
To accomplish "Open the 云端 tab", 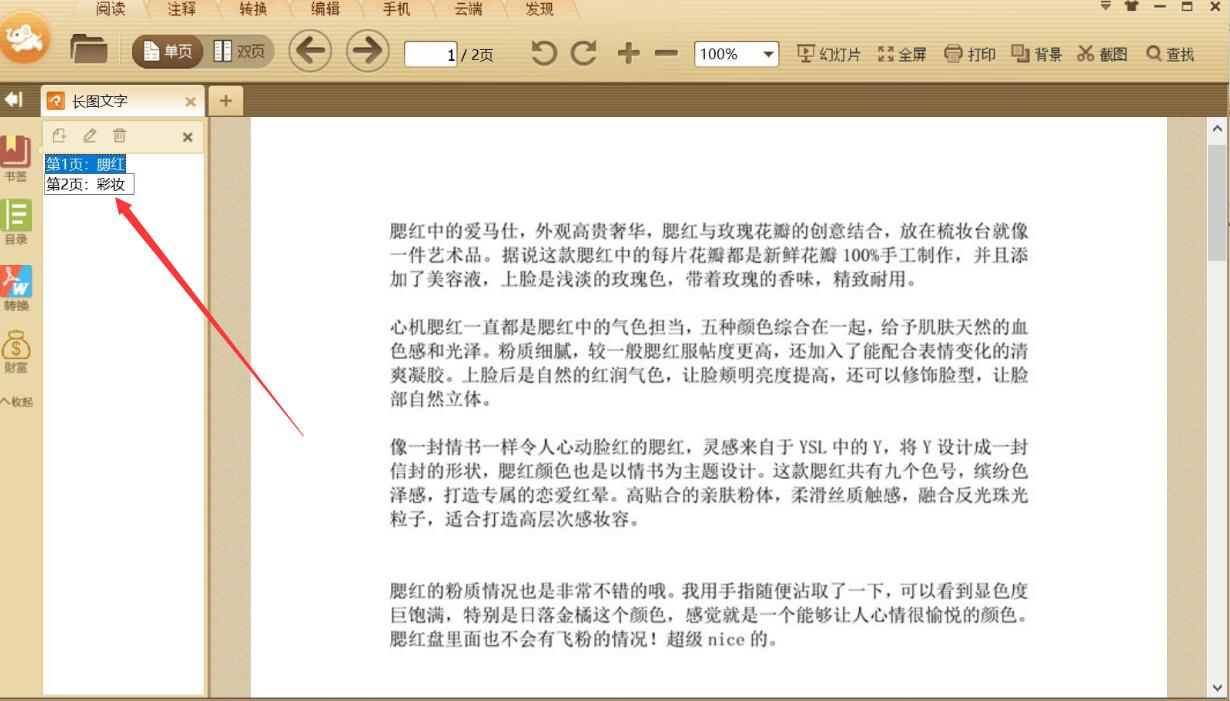I will point(468,9).
